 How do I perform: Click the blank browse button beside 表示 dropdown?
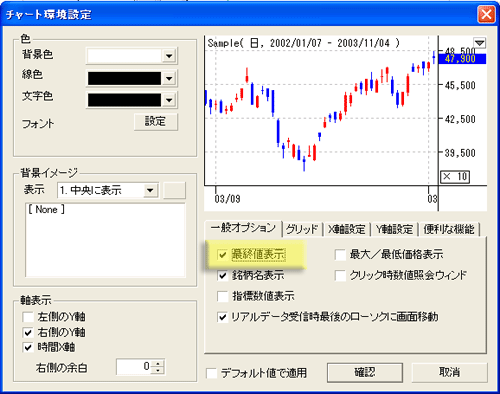pyautogui.click(x=174, y=190)
